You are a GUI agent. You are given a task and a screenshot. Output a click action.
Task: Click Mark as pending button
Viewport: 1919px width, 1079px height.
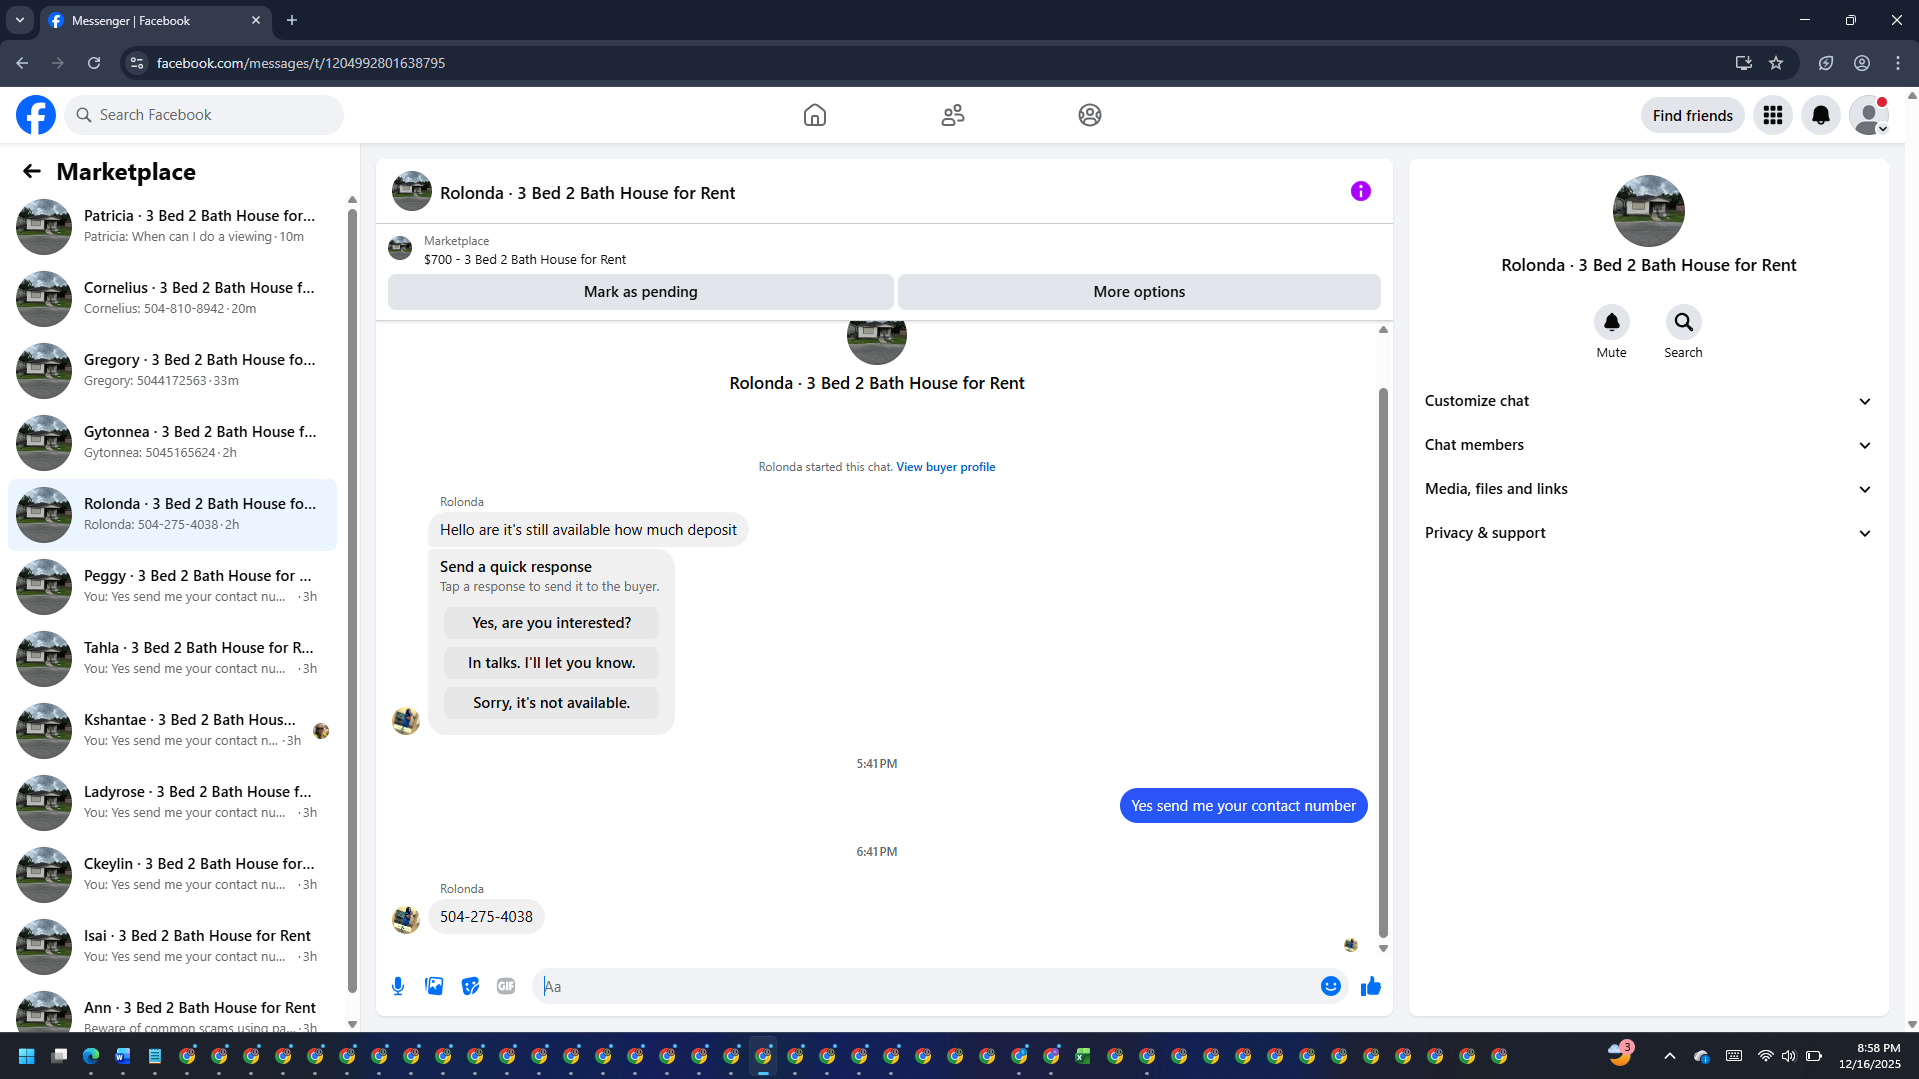point(641,292)
